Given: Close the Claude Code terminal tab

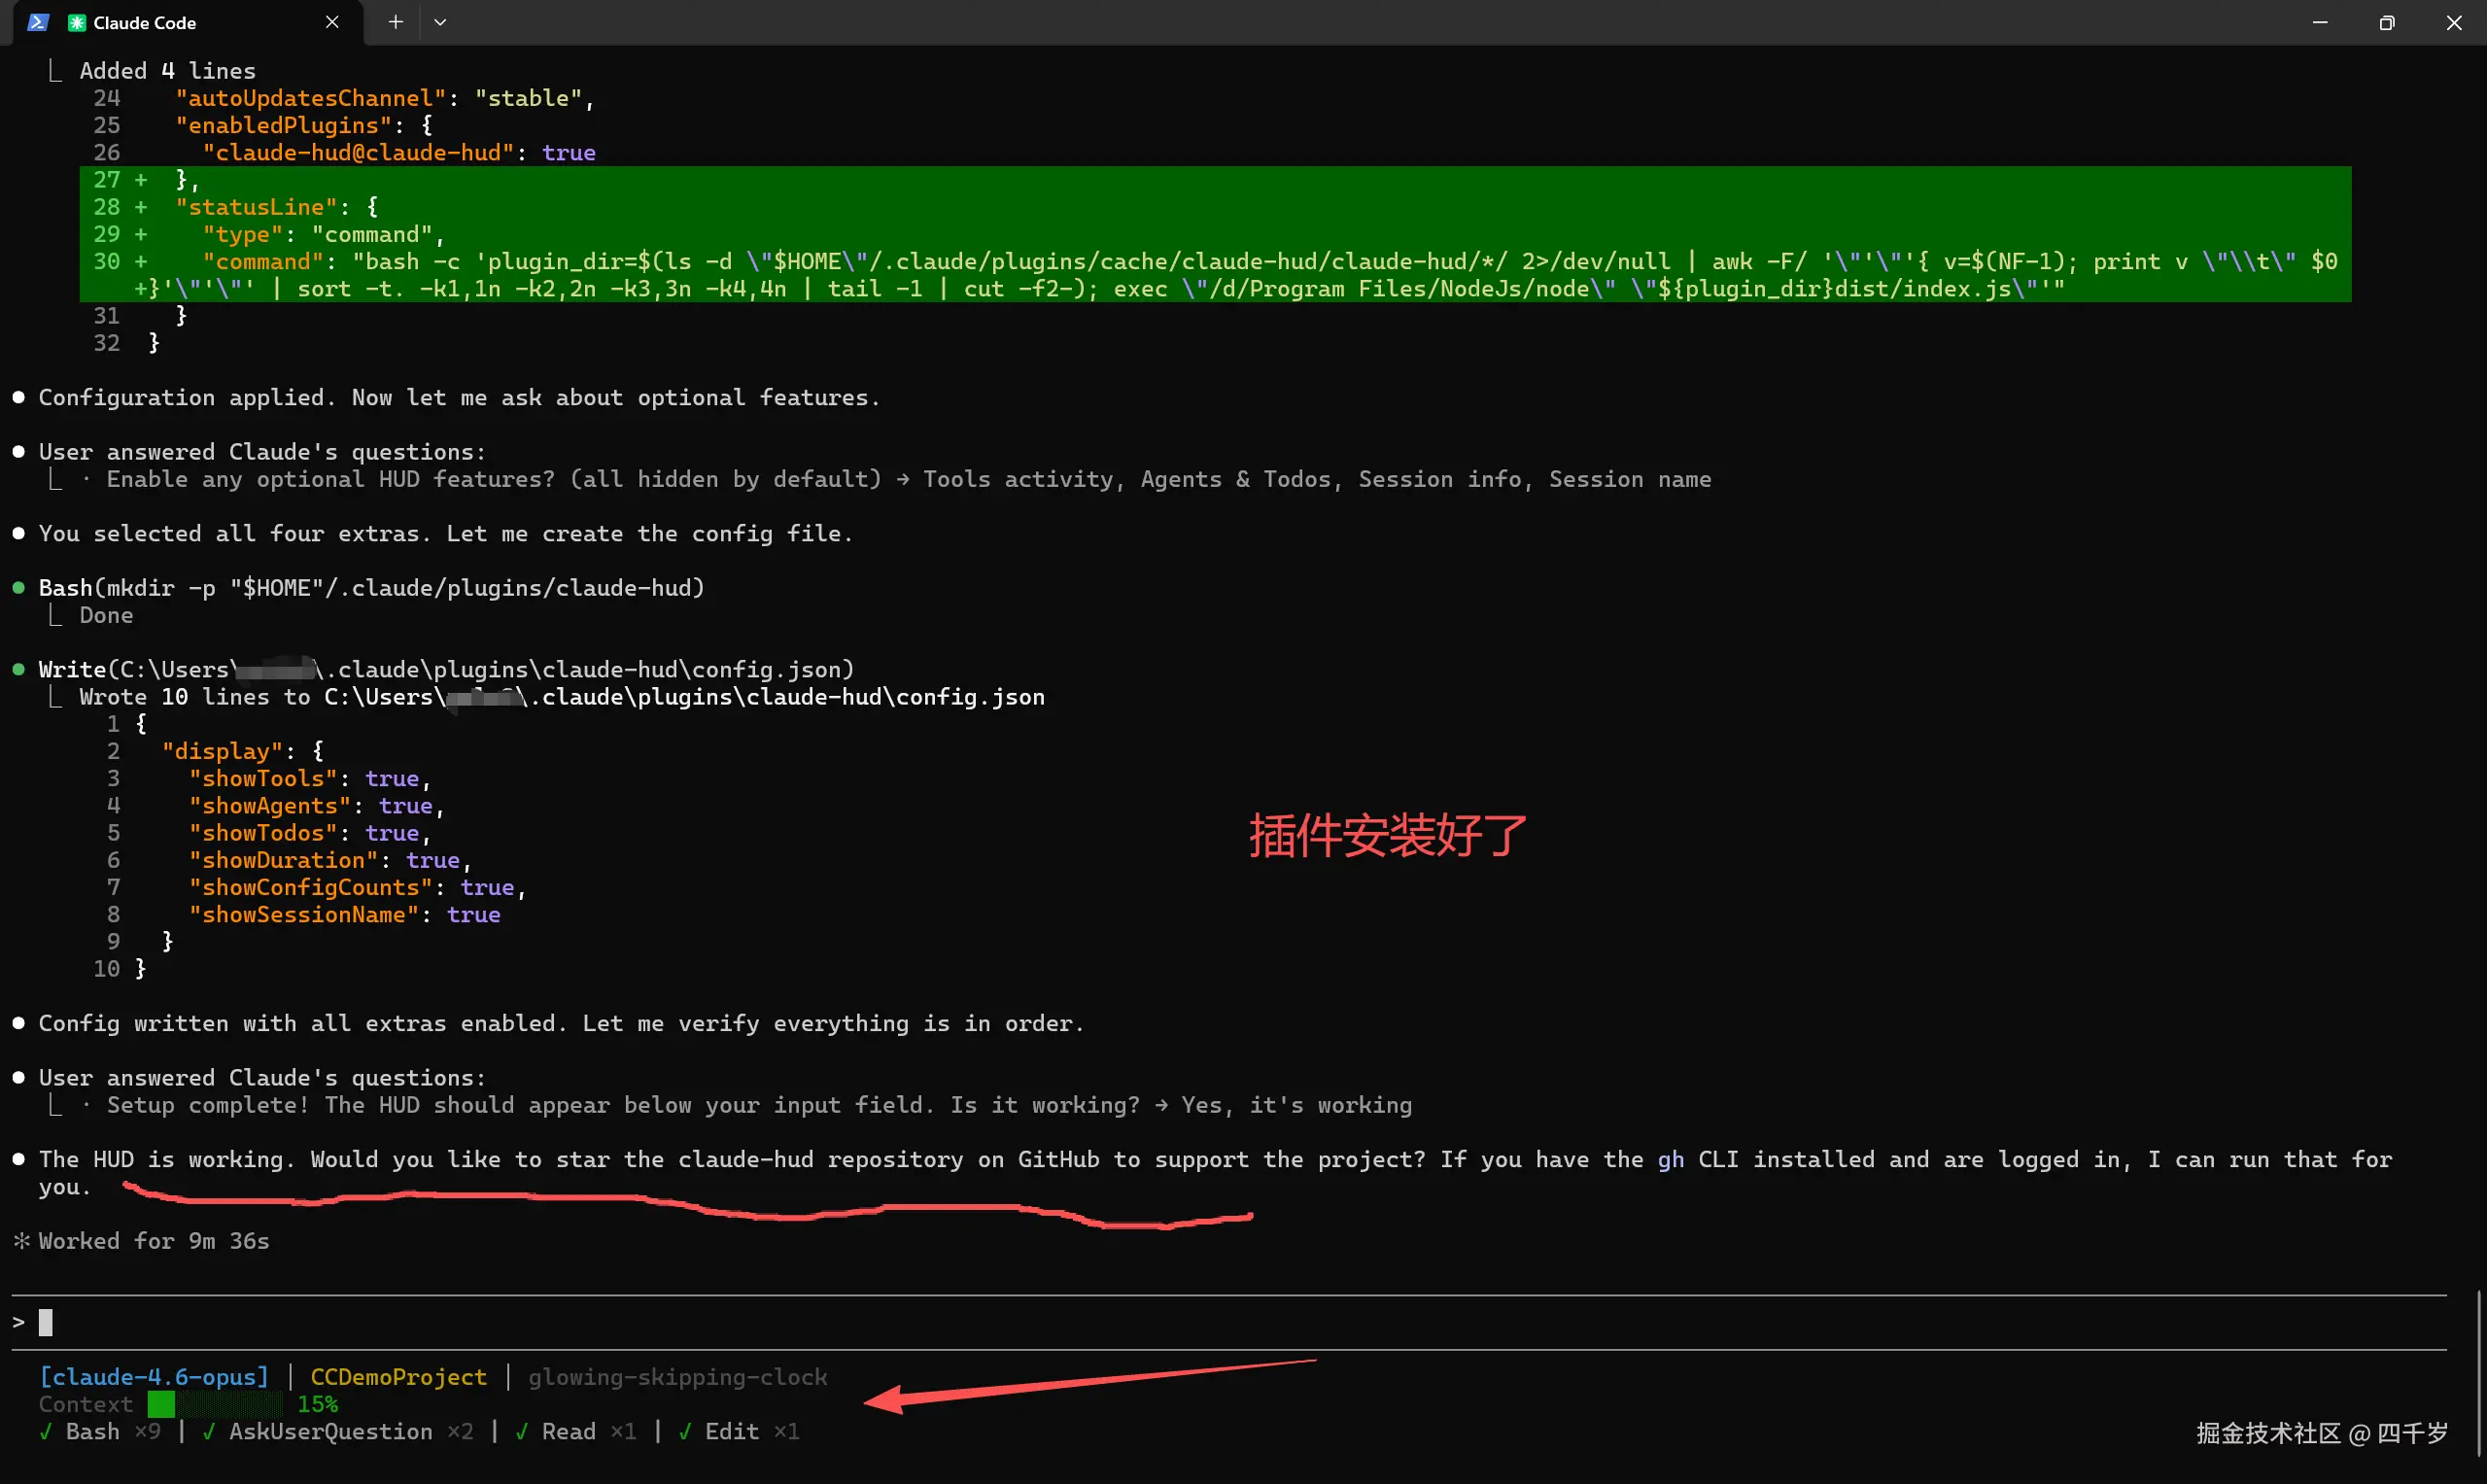Looking at the screenshot, I should pos(332,22).
